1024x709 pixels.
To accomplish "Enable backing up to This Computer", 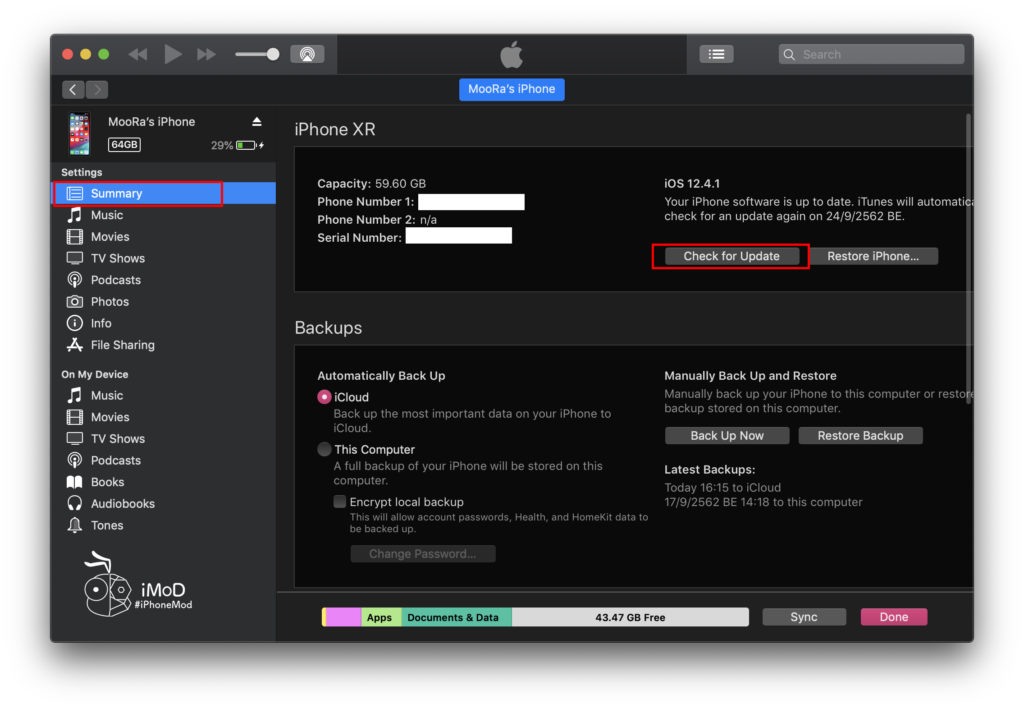I will (x=324, y=449).
